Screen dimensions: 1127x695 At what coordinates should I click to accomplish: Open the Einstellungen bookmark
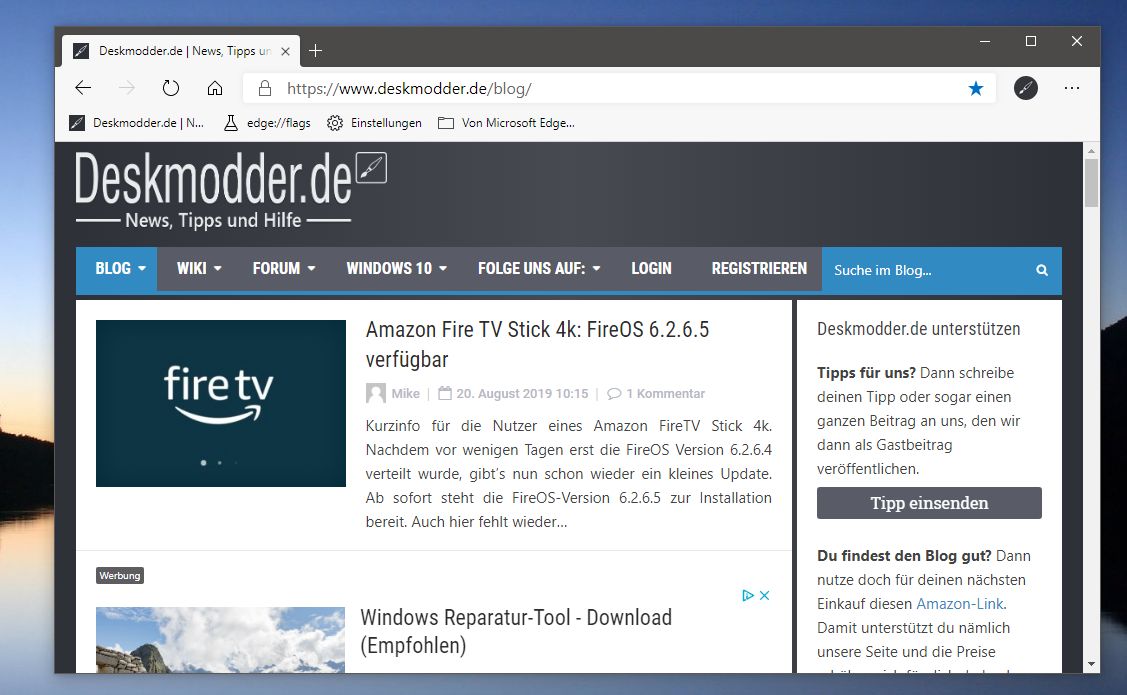point(374,123)
